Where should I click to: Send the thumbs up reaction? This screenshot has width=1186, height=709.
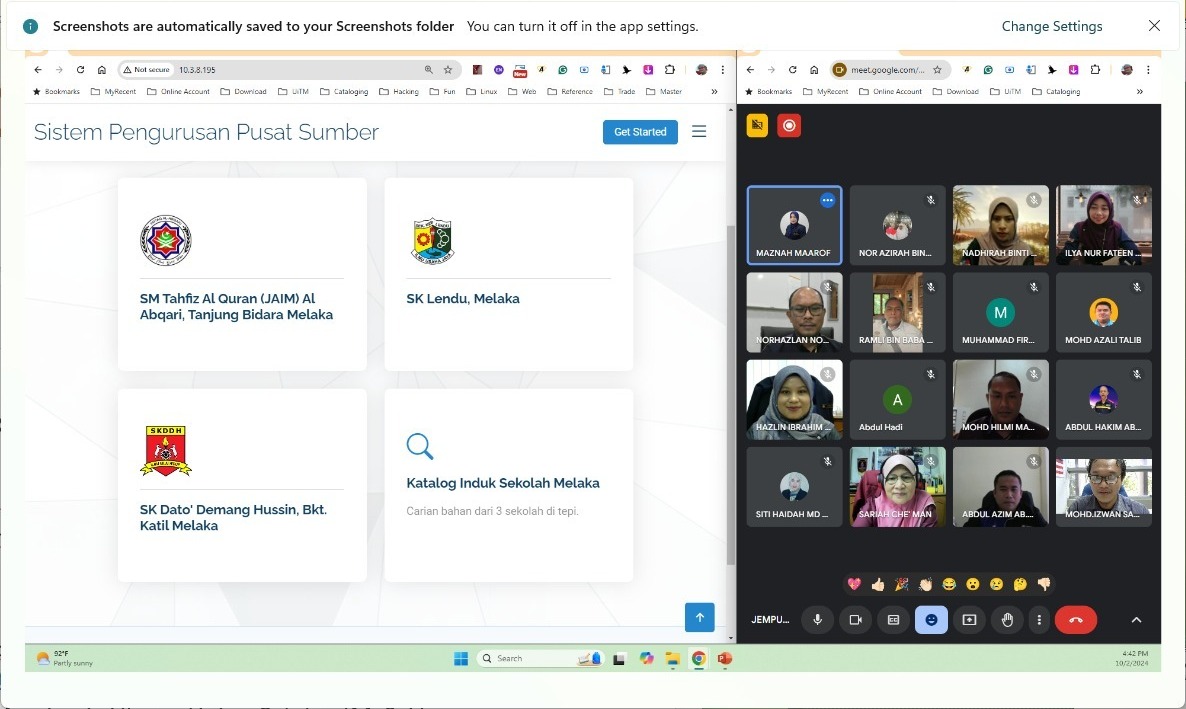pos(877,584)
